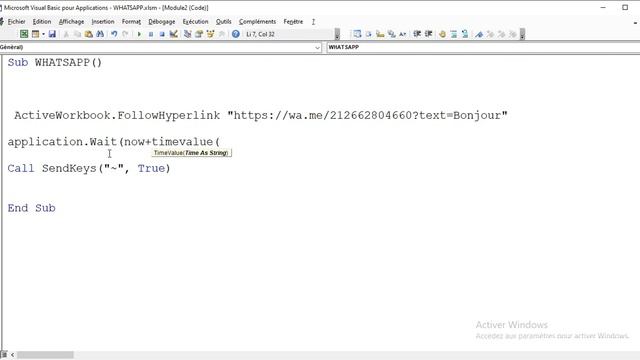Screen dimensions: 640x360
Task: Open the Object Browser icon
Action: 210,34
